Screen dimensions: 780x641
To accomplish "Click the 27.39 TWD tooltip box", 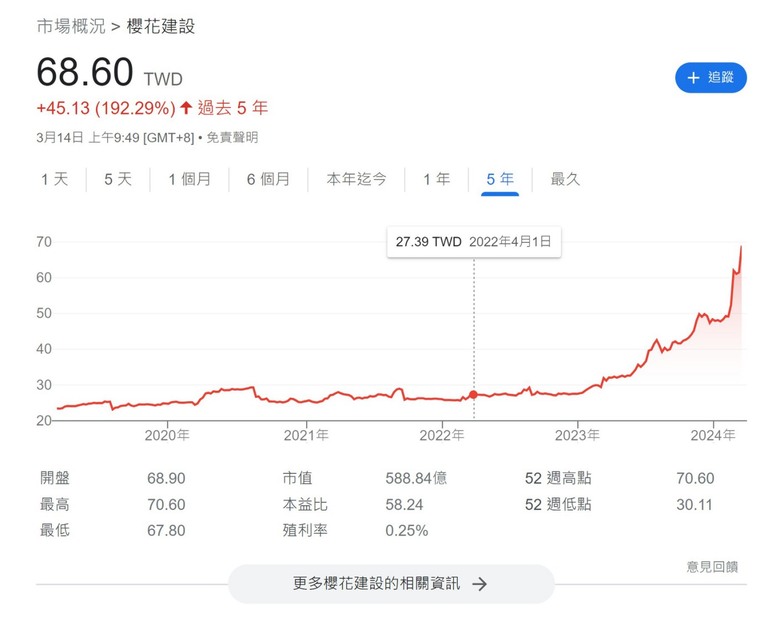I will click(474, 242).
